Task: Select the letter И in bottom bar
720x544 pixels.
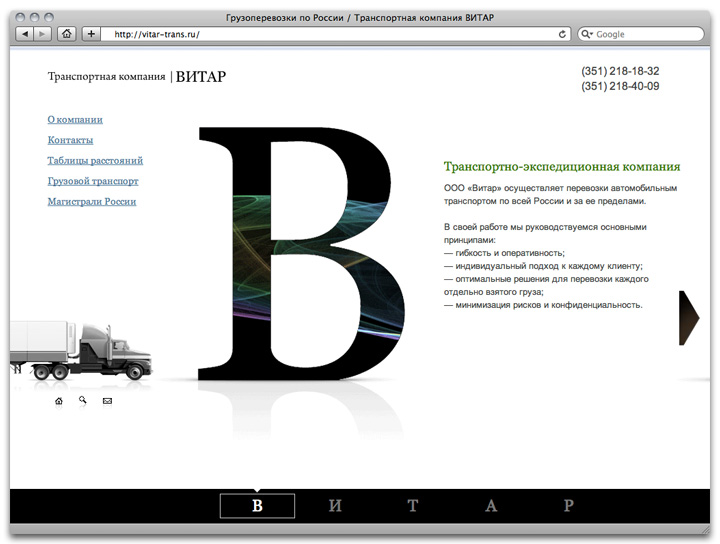Action: coord(335,506)
